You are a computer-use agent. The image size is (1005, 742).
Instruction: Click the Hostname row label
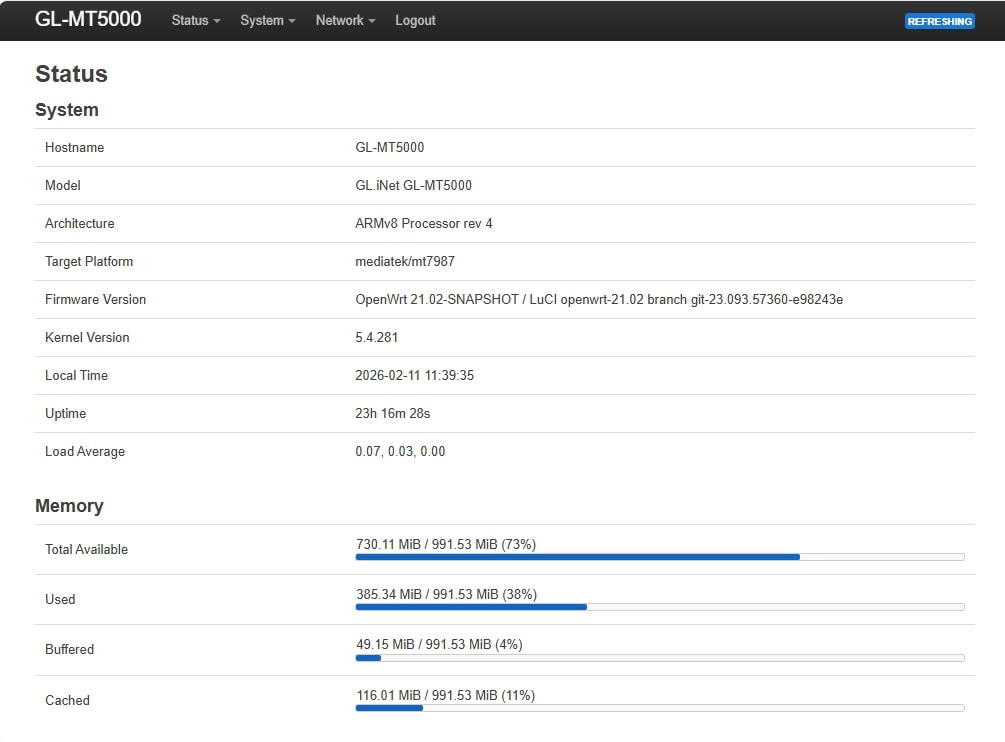click(74, 147)
